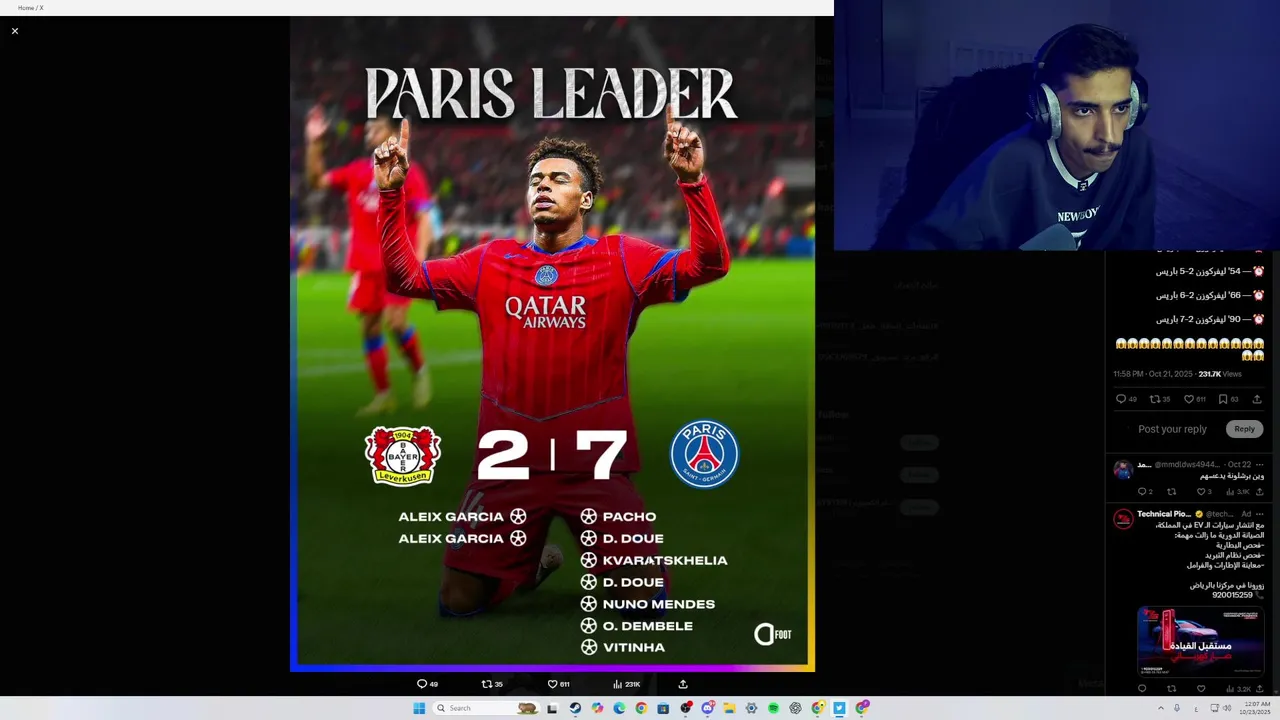The width and height of the screenshot is (1280, 720).
Task: Open the @mmdldws4944 commenter's avatar
Action: [x=1123, y=469]
